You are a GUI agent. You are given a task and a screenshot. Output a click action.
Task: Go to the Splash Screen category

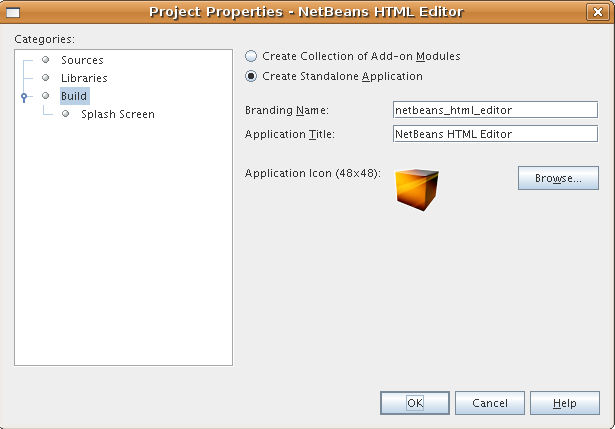[118, 114]
